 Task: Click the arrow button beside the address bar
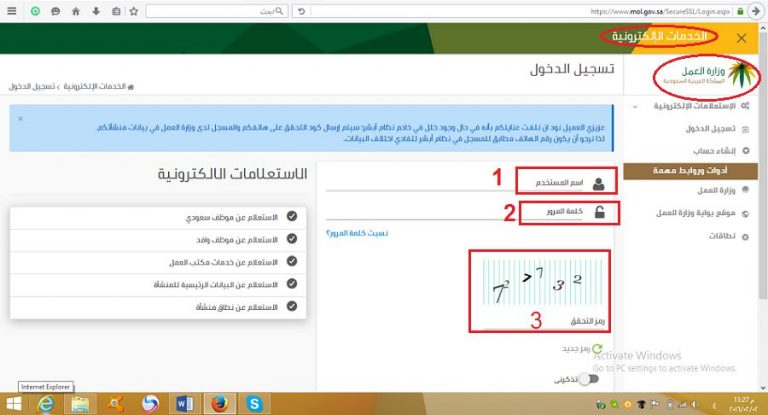[x=756, y=11]
